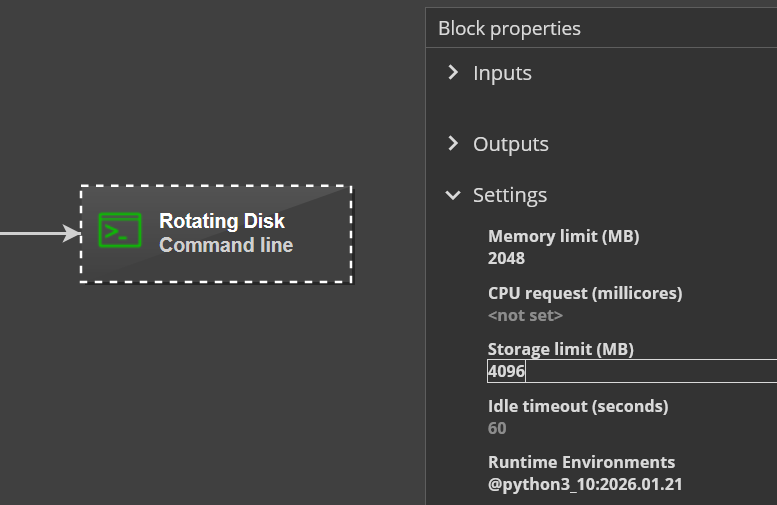Expand the Outputs section chevron
This screenshot has width=777, height=505.
(x=453, y=144)
